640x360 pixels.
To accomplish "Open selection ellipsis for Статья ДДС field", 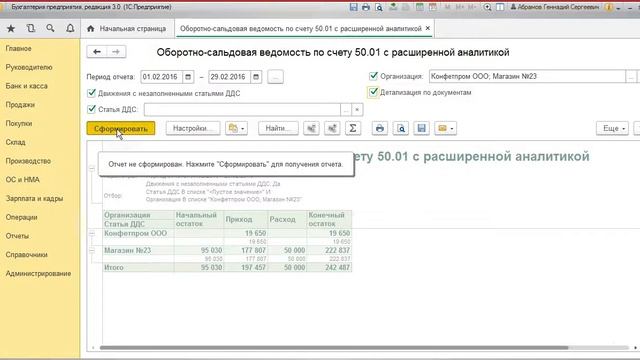I will (346, 109).
